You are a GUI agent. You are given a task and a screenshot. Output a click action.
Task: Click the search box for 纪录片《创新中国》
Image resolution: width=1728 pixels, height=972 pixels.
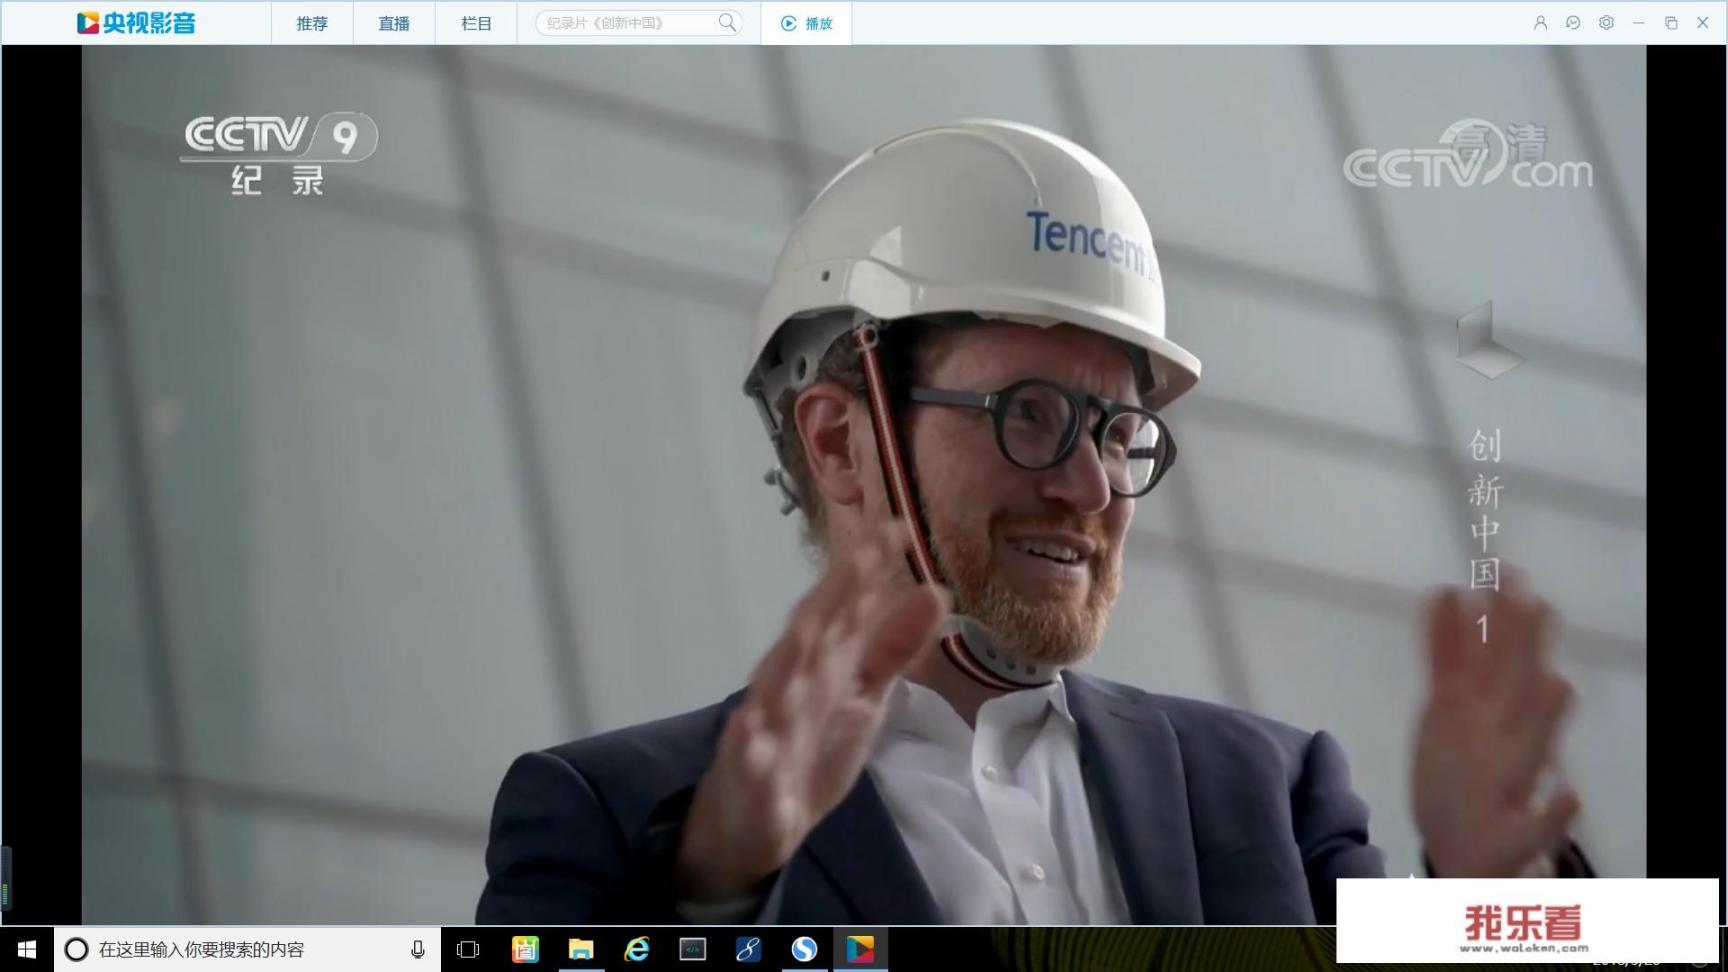[x=638, y=23]
